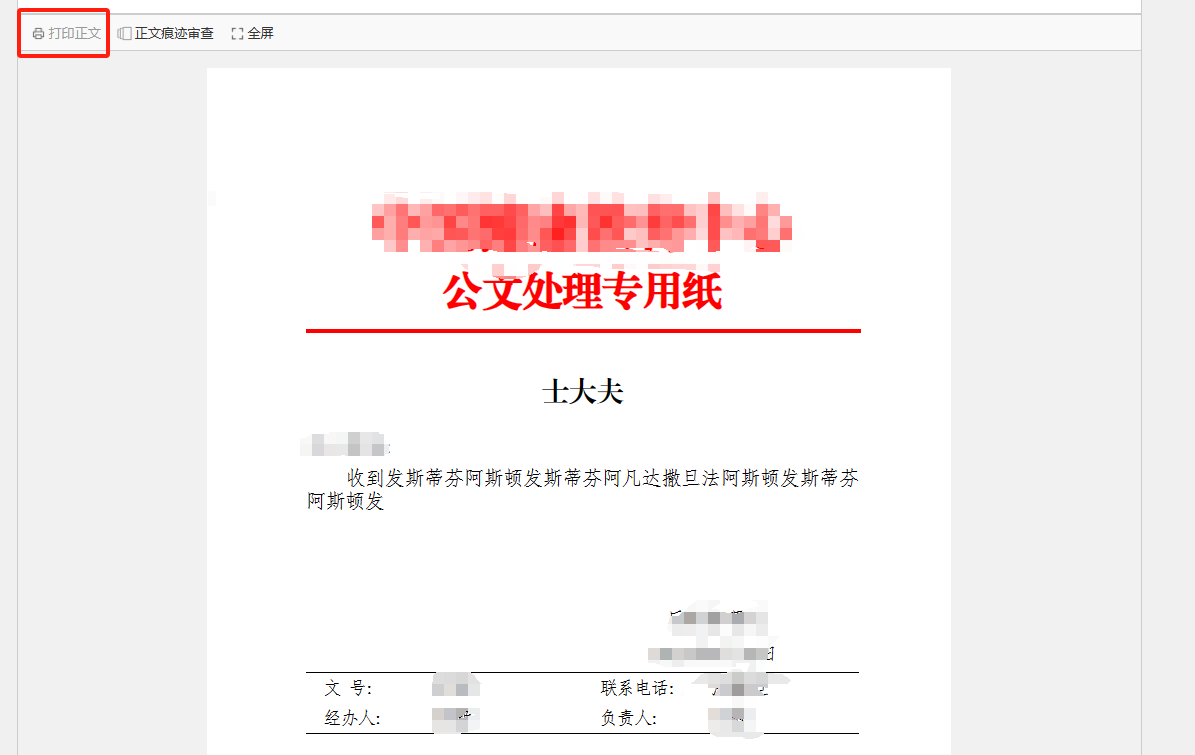Click the second body line 阿斯顿发
Viewport: 1195px width, 755px height.
point(345,501)
